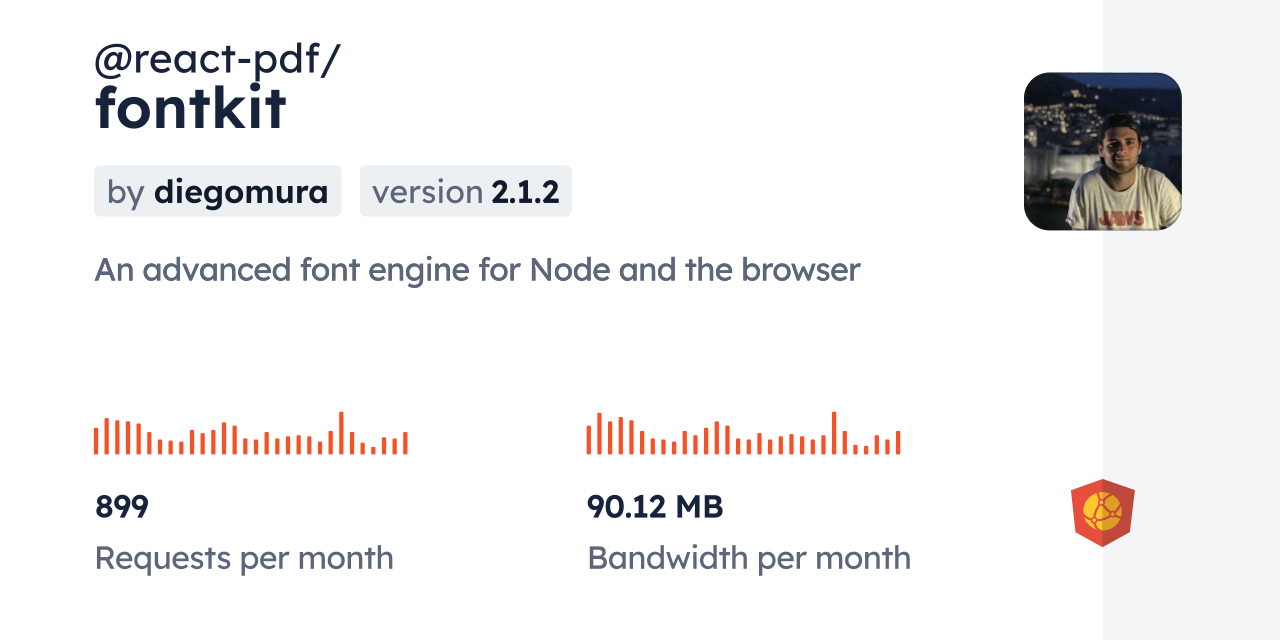Screen dimensions: 1280x640
Task: Select the "Requests per month" label
Action: pyautogui.click(x=244, y=558)
